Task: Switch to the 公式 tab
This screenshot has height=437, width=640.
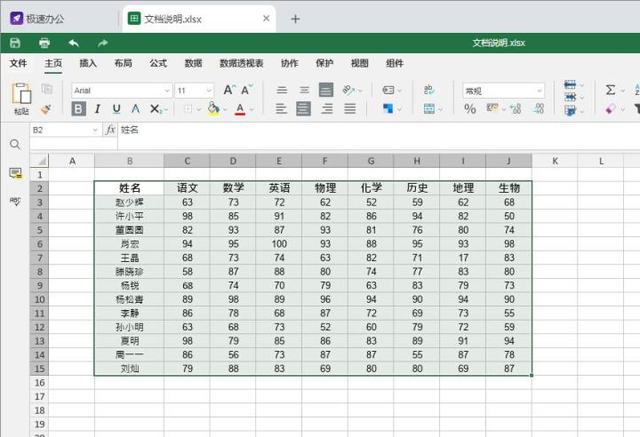Action: coord(158,63)
